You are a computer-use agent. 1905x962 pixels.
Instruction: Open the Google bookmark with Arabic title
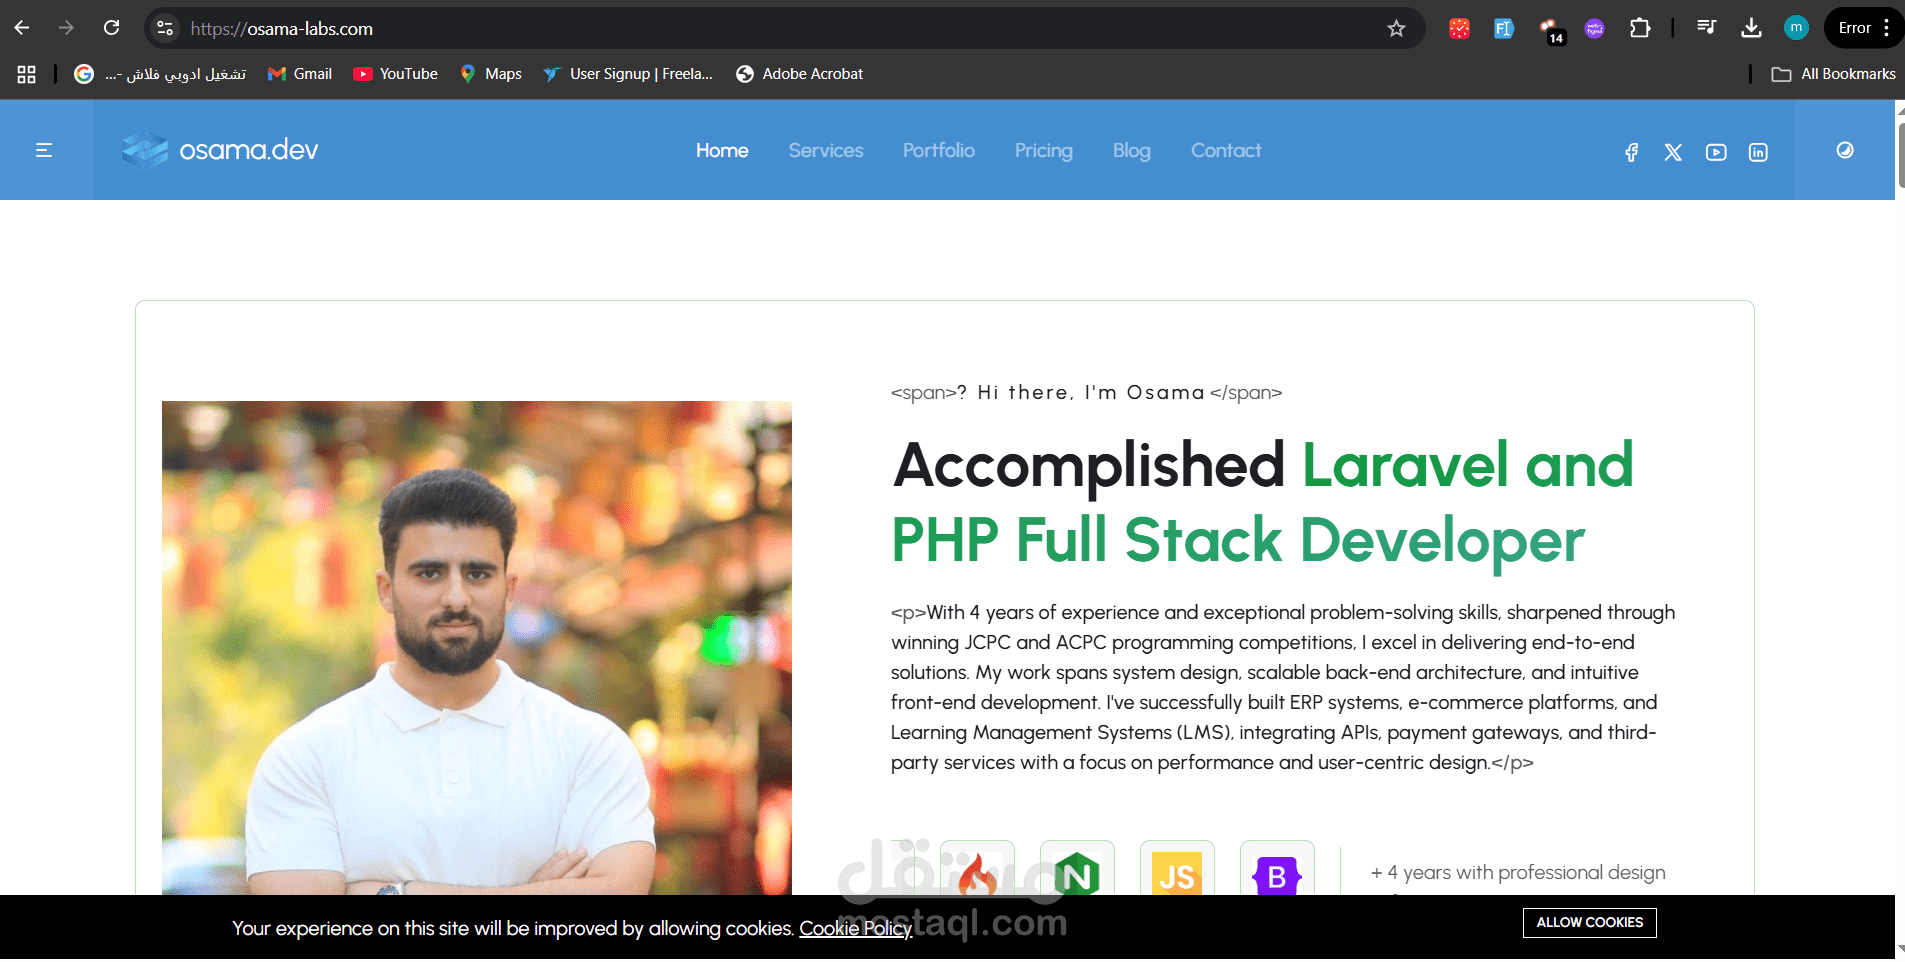[x=160, y=74]
